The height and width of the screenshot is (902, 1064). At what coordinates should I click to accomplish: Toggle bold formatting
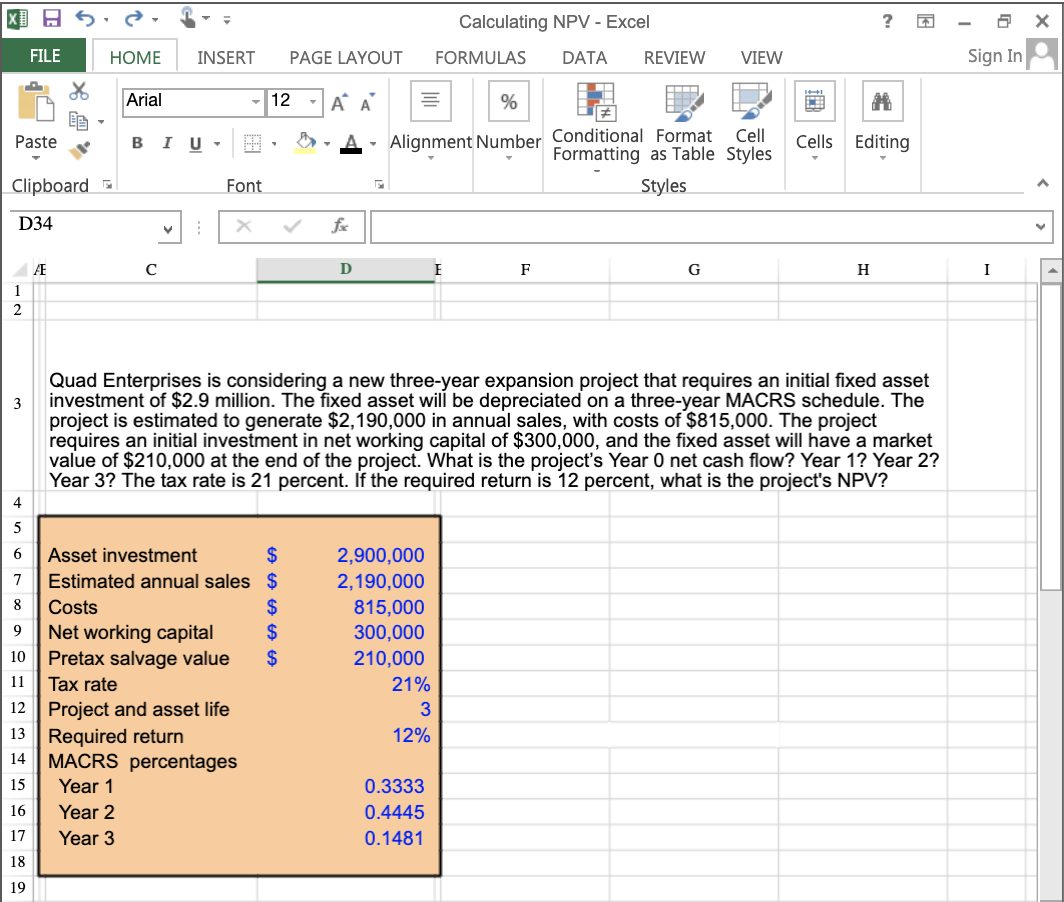point(137,143)
